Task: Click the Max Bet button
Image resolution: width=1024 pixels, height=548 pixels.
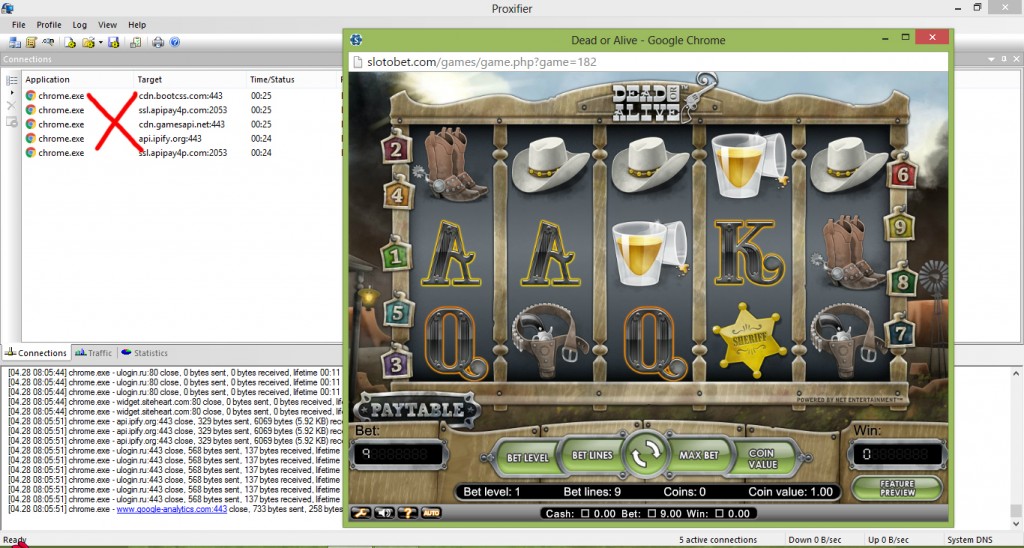Action: coord(699,455)
